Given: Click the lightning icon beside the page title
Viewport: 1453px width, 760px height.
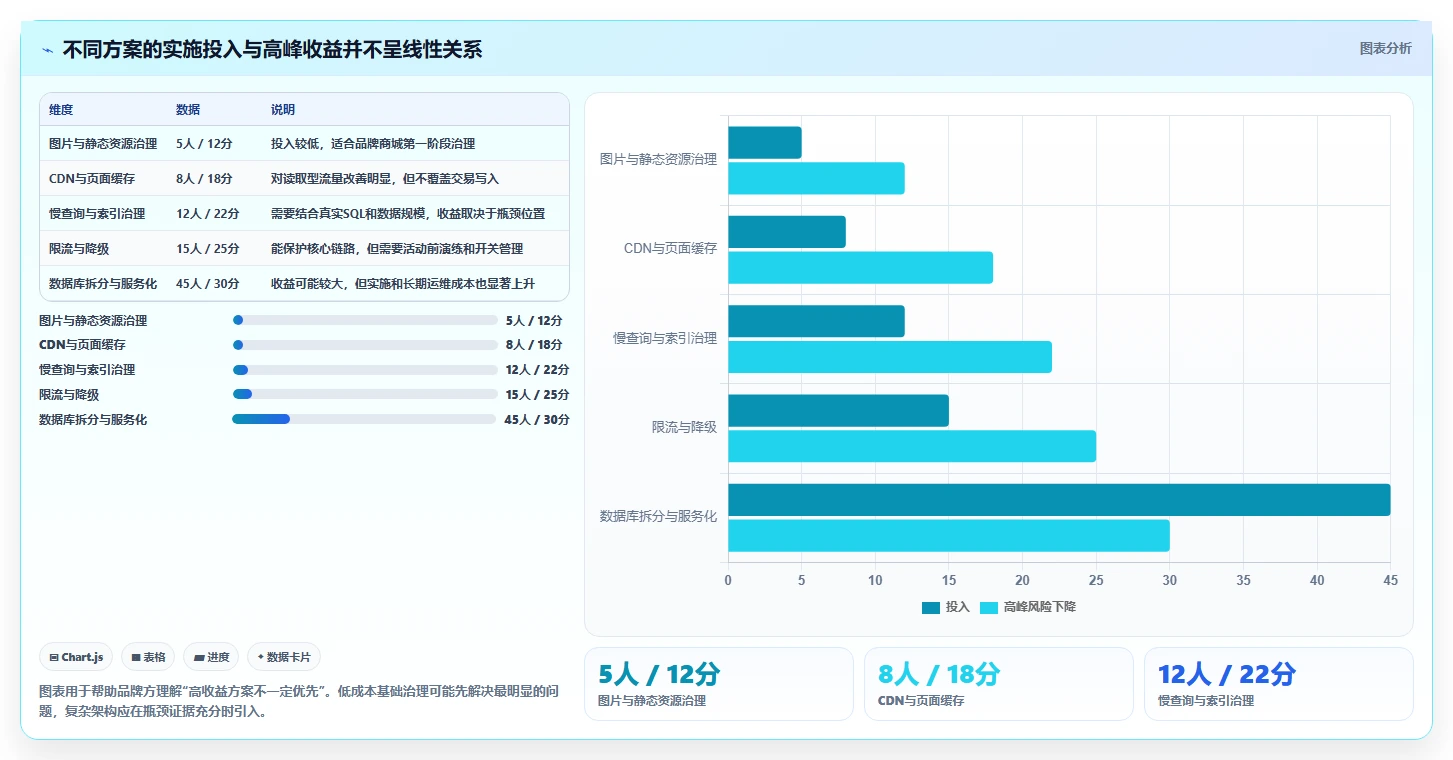Looking at the screenshot, I should pos(47,50).
